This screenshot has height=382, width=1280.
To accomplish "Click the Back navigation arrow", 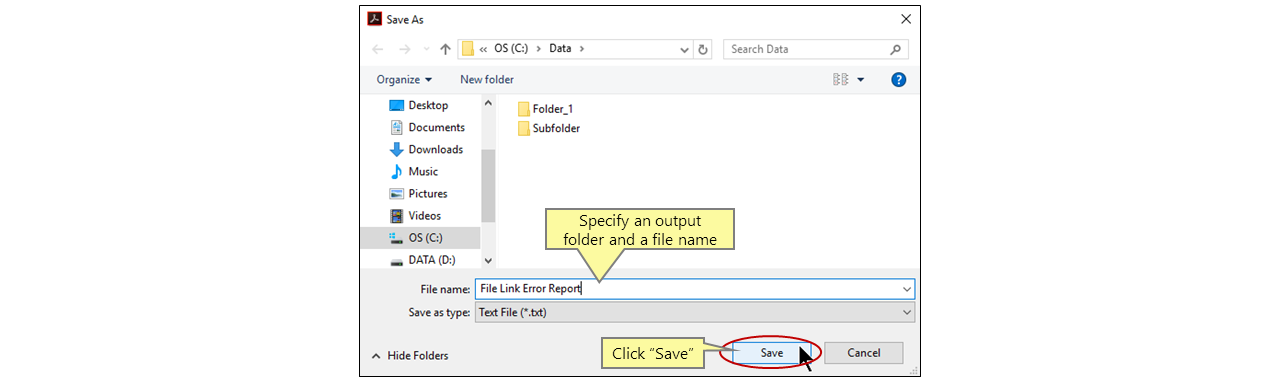I will click(x=377, y=49).
